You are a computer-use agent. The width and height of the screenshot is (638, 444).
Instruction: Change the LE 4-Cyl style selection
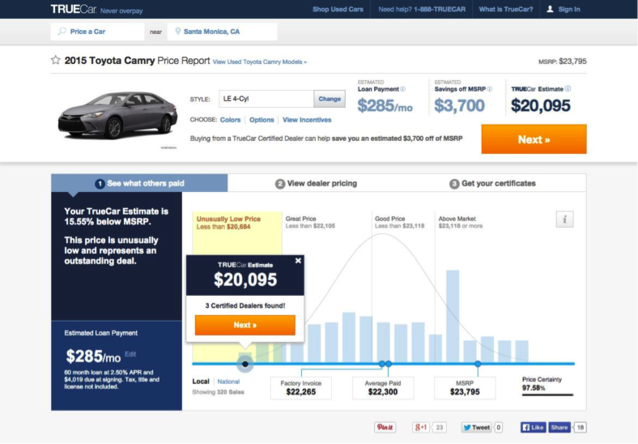click(x=329, y=99)
